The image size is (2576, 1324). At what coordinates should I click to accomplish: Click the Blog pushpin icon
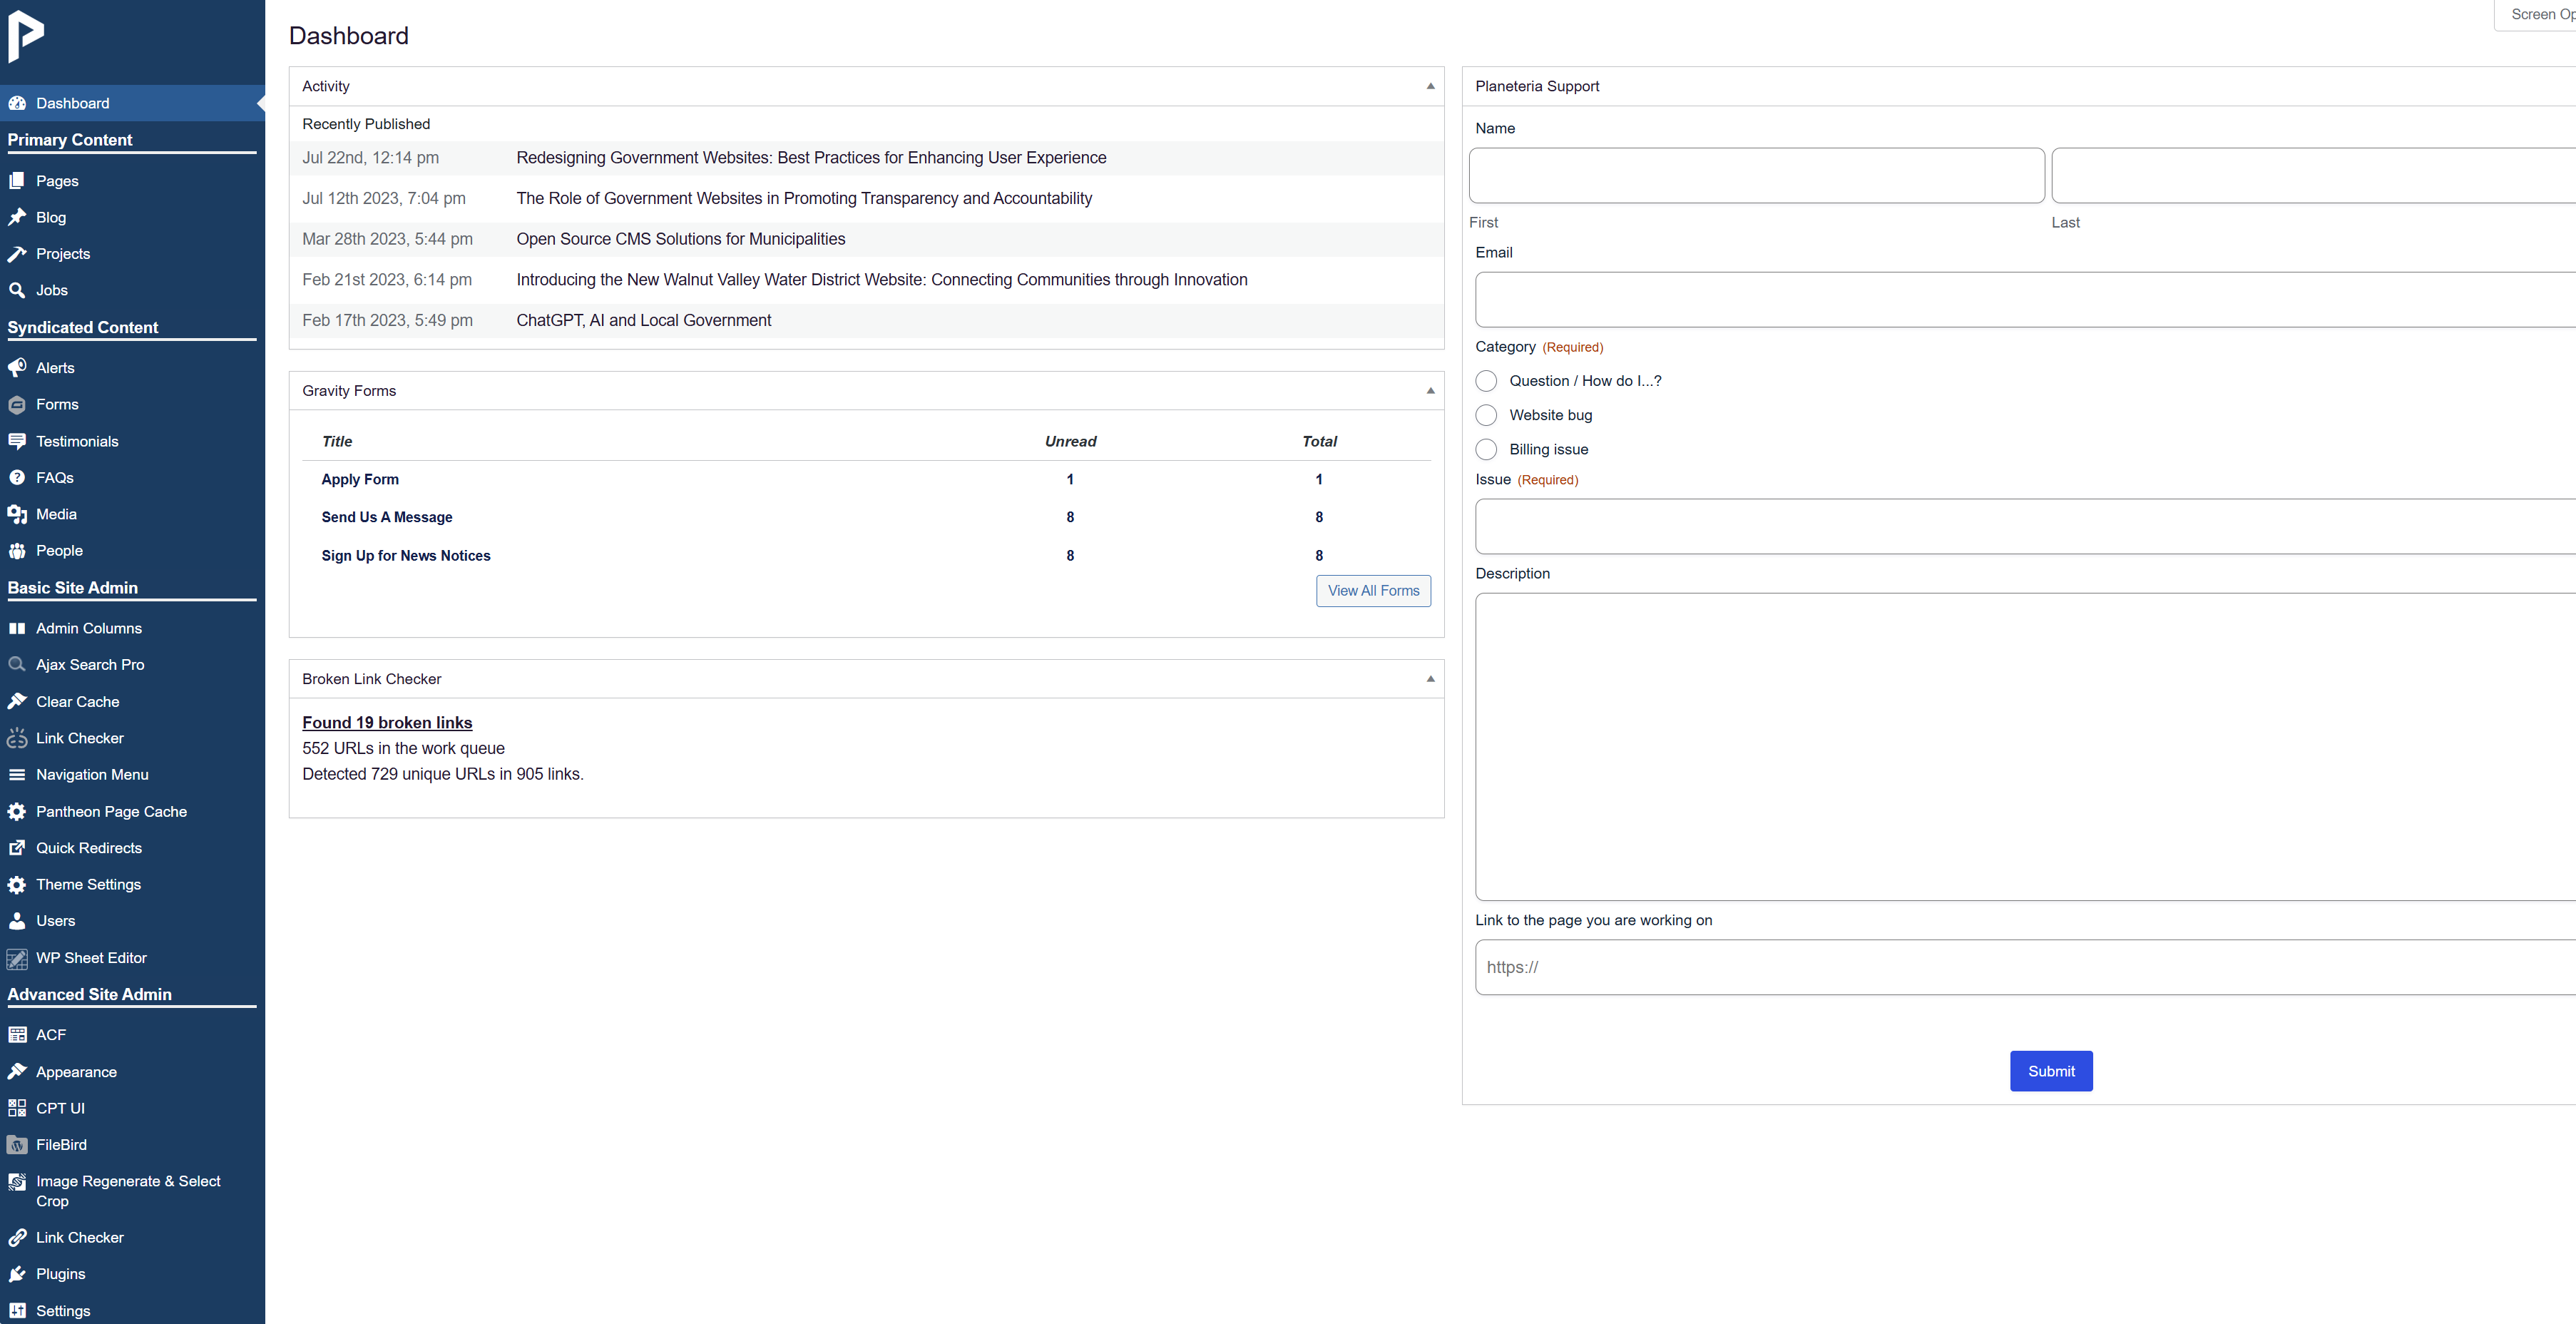coord(17,217)
